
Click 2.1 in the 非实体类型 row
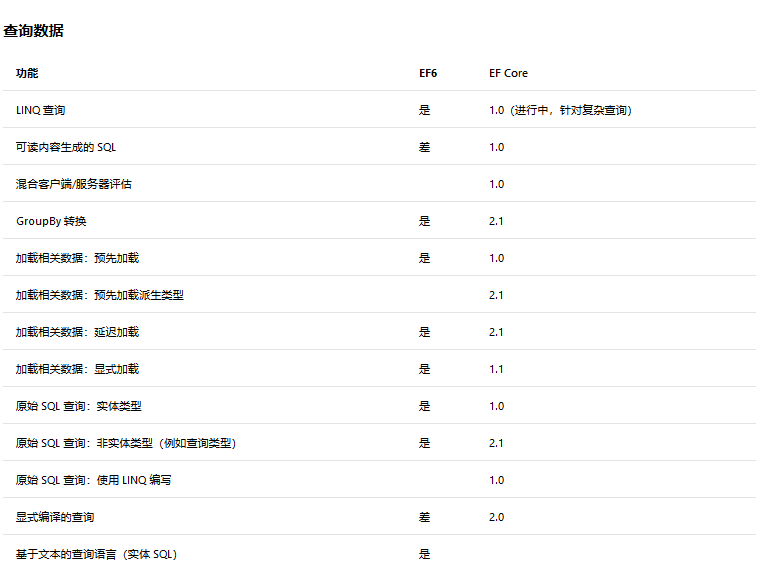[496, 443]
